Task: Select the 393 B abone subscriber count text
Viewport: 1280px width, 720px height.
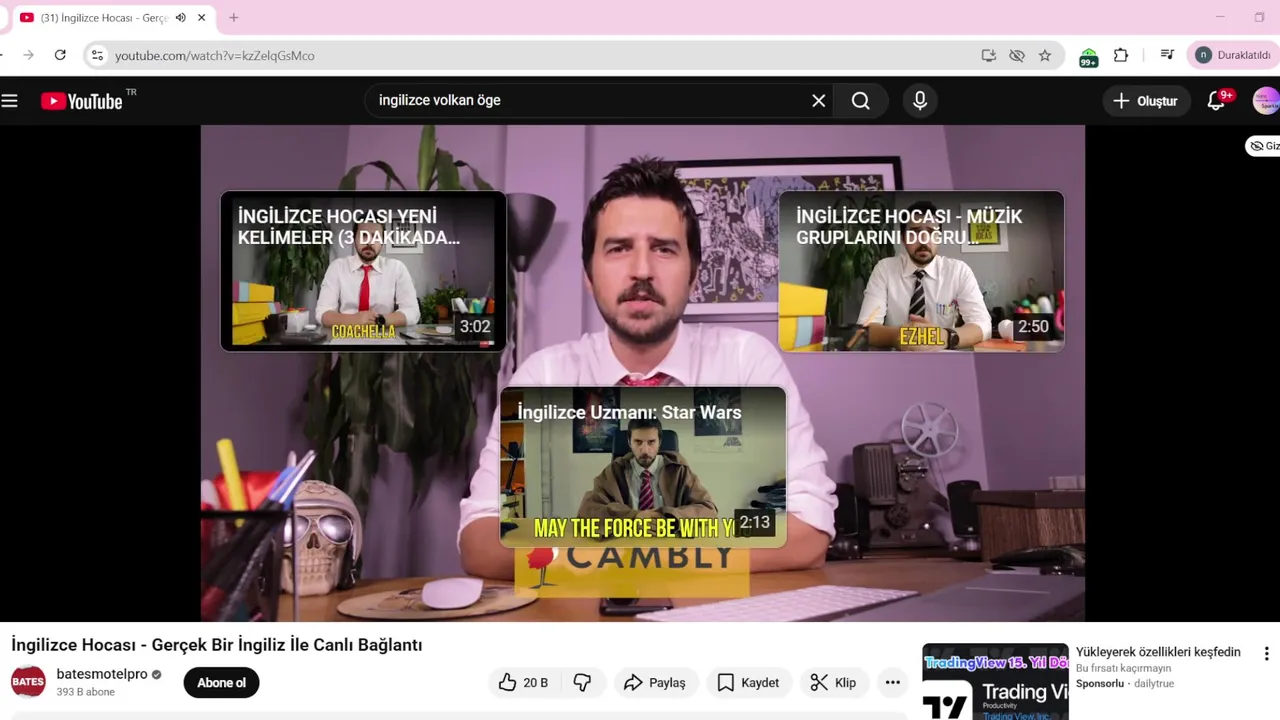Action: tap(86, 692)
